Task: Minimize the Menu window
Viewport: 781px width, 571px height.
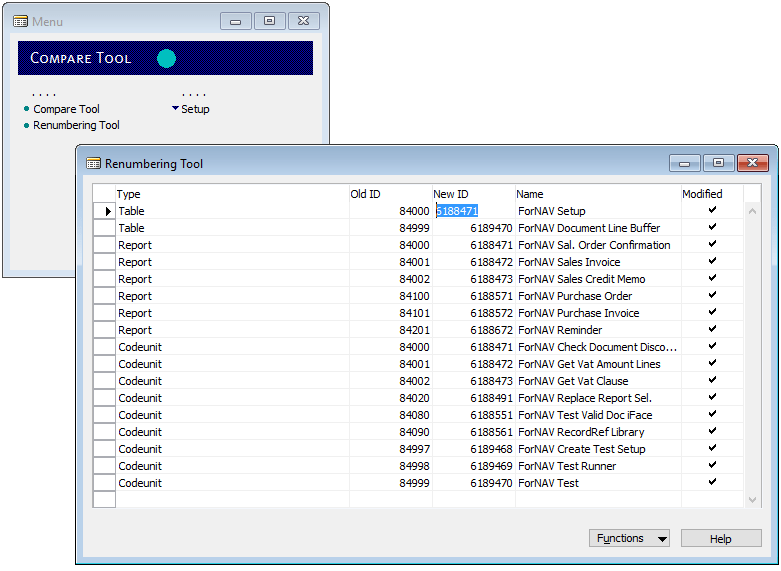Action: click(x=235, y=20)
